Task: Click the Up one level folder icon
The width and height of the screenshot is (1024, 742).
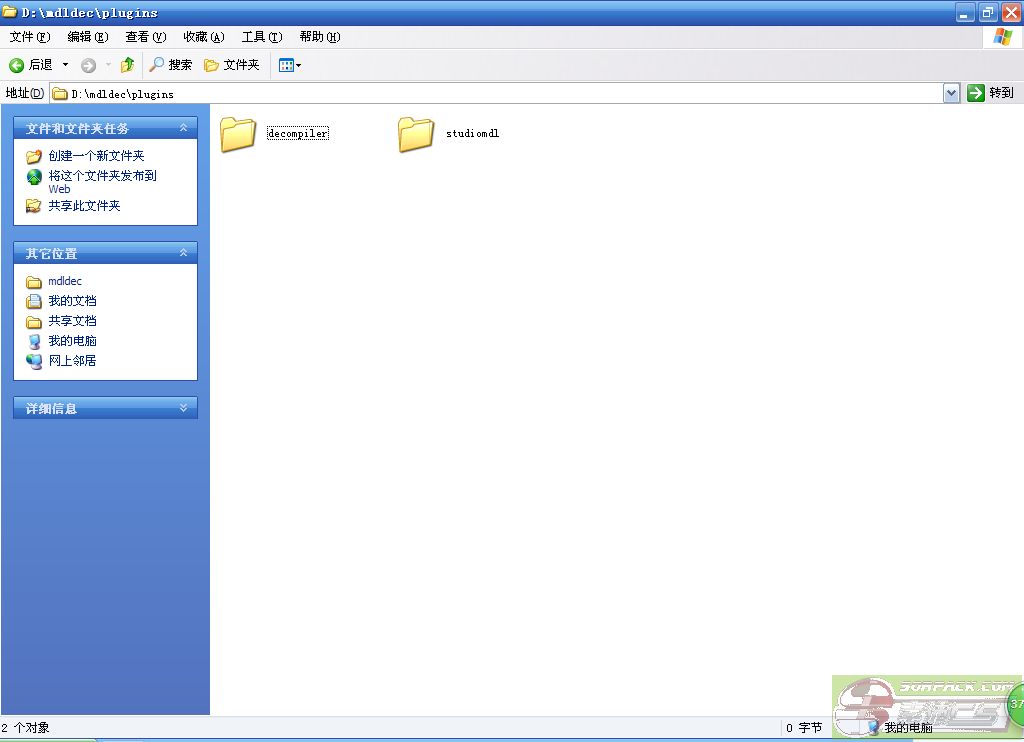Action: click(127, 65)
